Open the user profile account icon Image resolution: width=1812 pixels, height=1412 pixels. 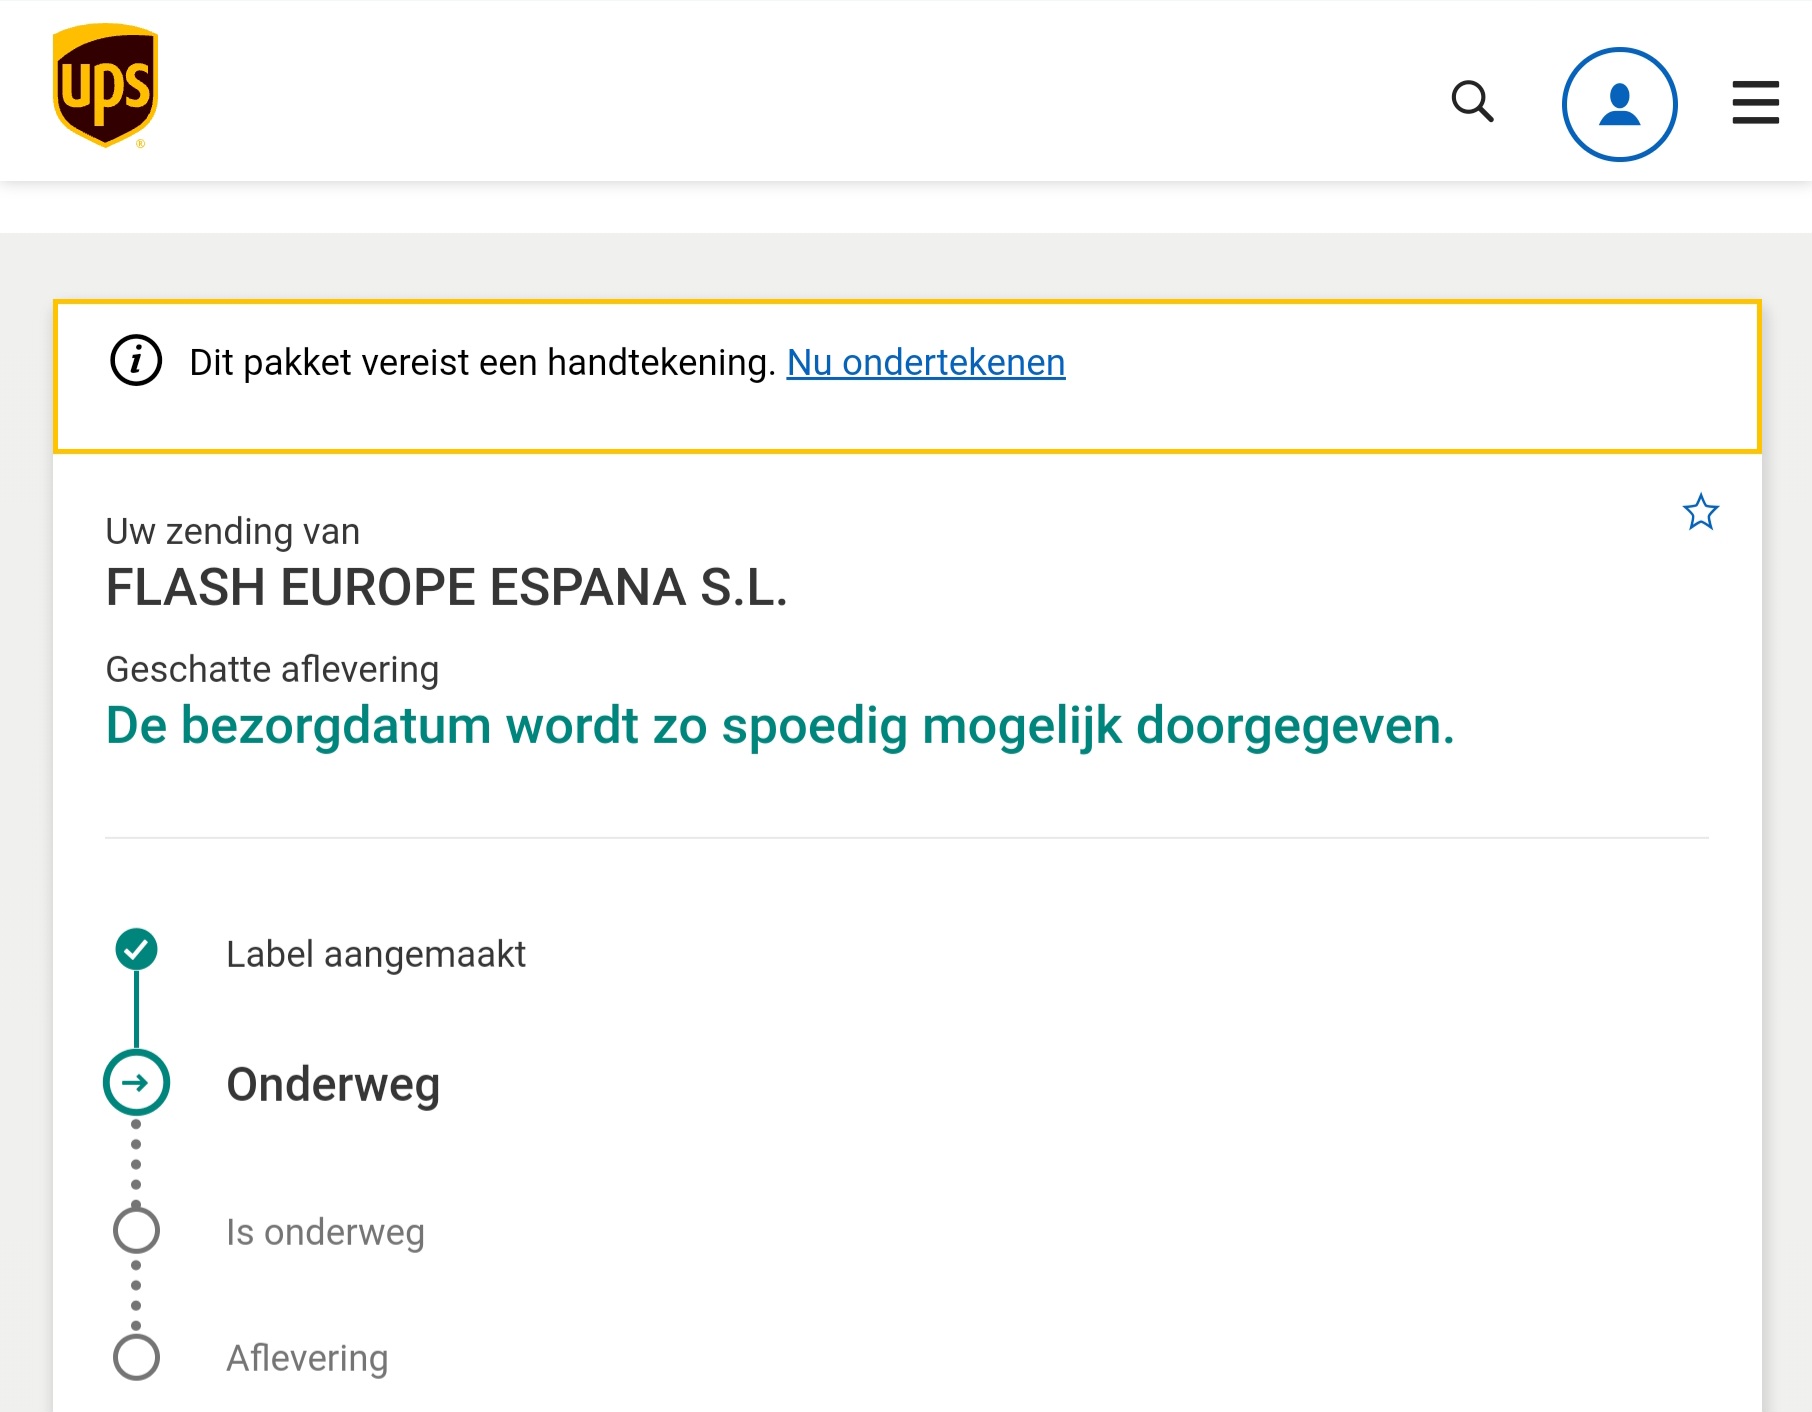[1619, 104]
